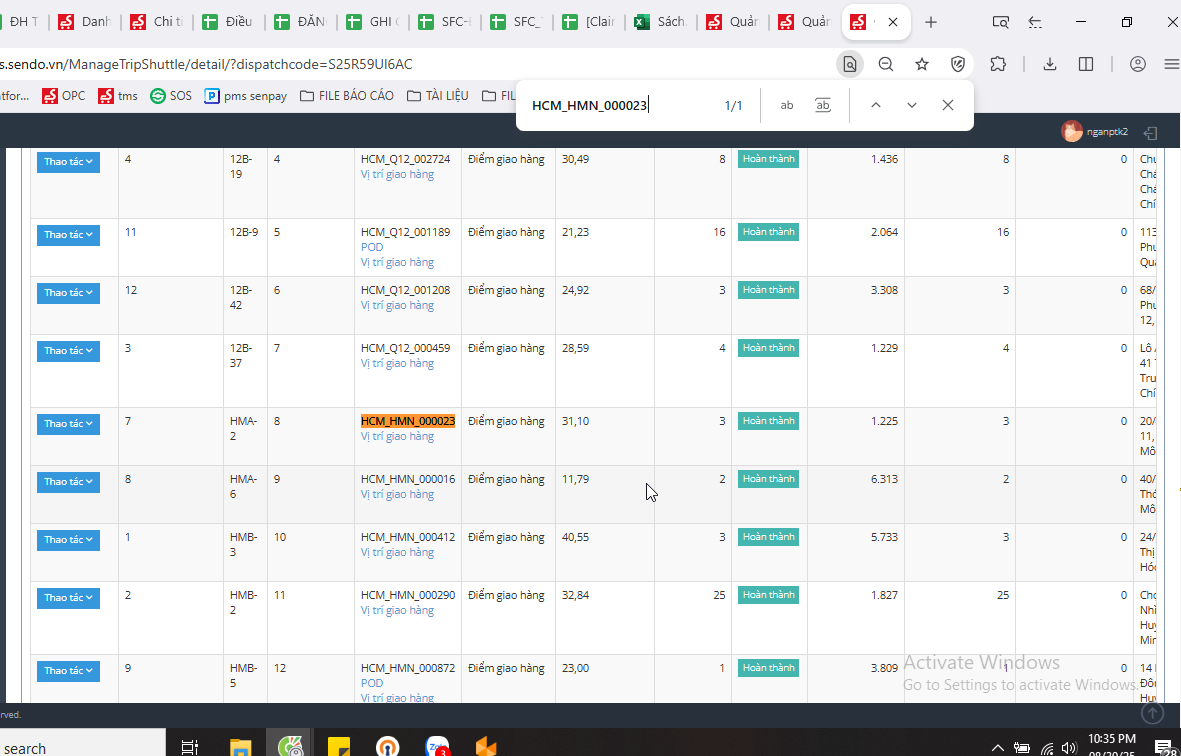Image resolution: width=1181 pixels, height=756 pixels.
Task: Toggle whole word match in find bar
Action: click(x=823, y=105)
